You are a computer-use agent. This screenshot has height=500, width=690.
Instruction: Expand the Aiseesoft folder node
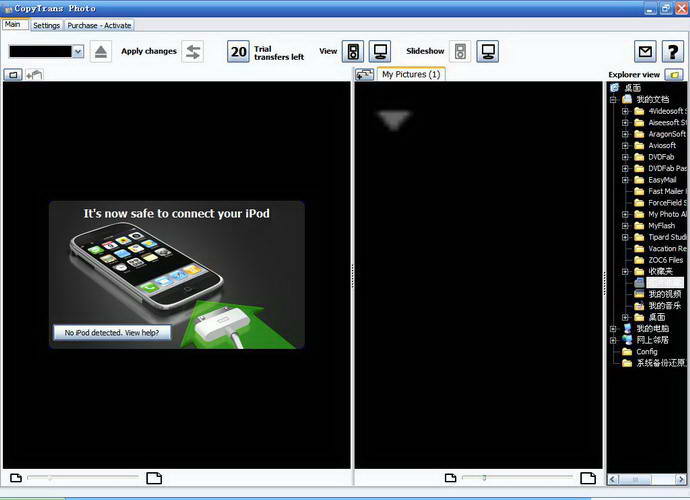(625, 122)
